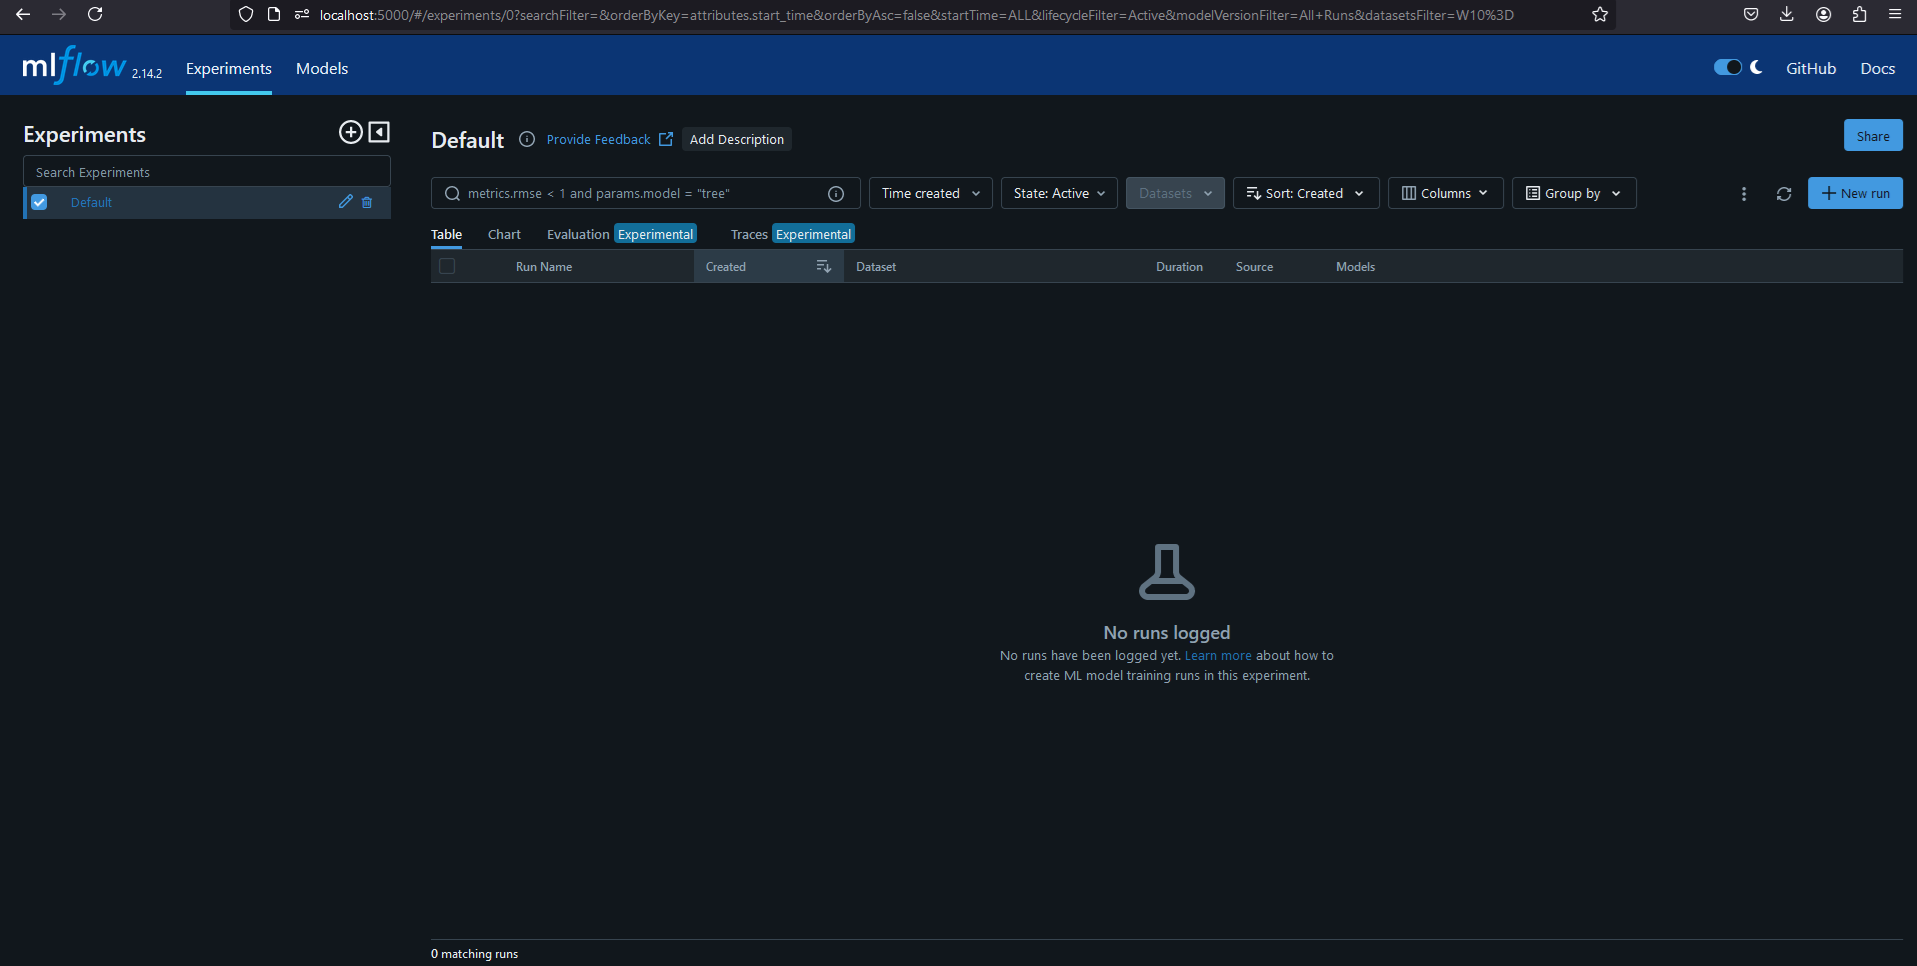Click the Duration column header
Screen dimensions: 1917x966
1179,267
